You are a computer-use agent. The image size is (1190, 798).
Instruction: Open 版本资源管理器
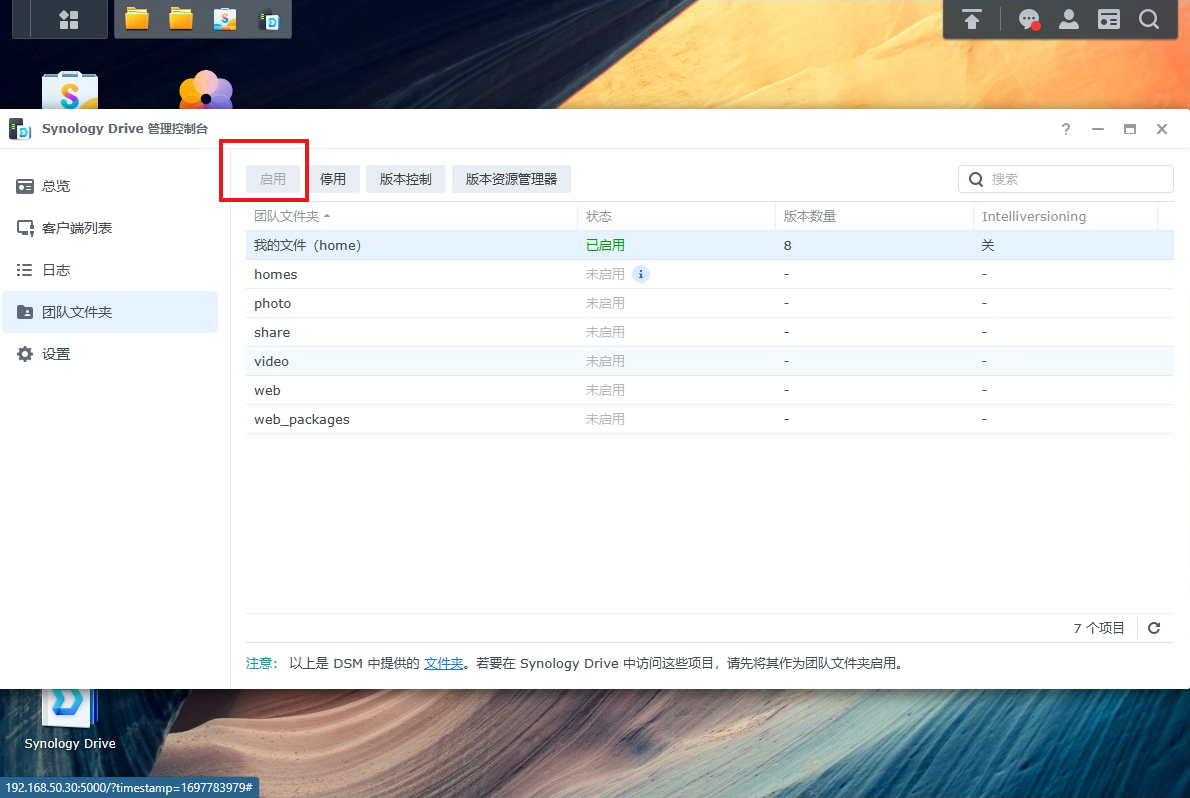point(511,179)
